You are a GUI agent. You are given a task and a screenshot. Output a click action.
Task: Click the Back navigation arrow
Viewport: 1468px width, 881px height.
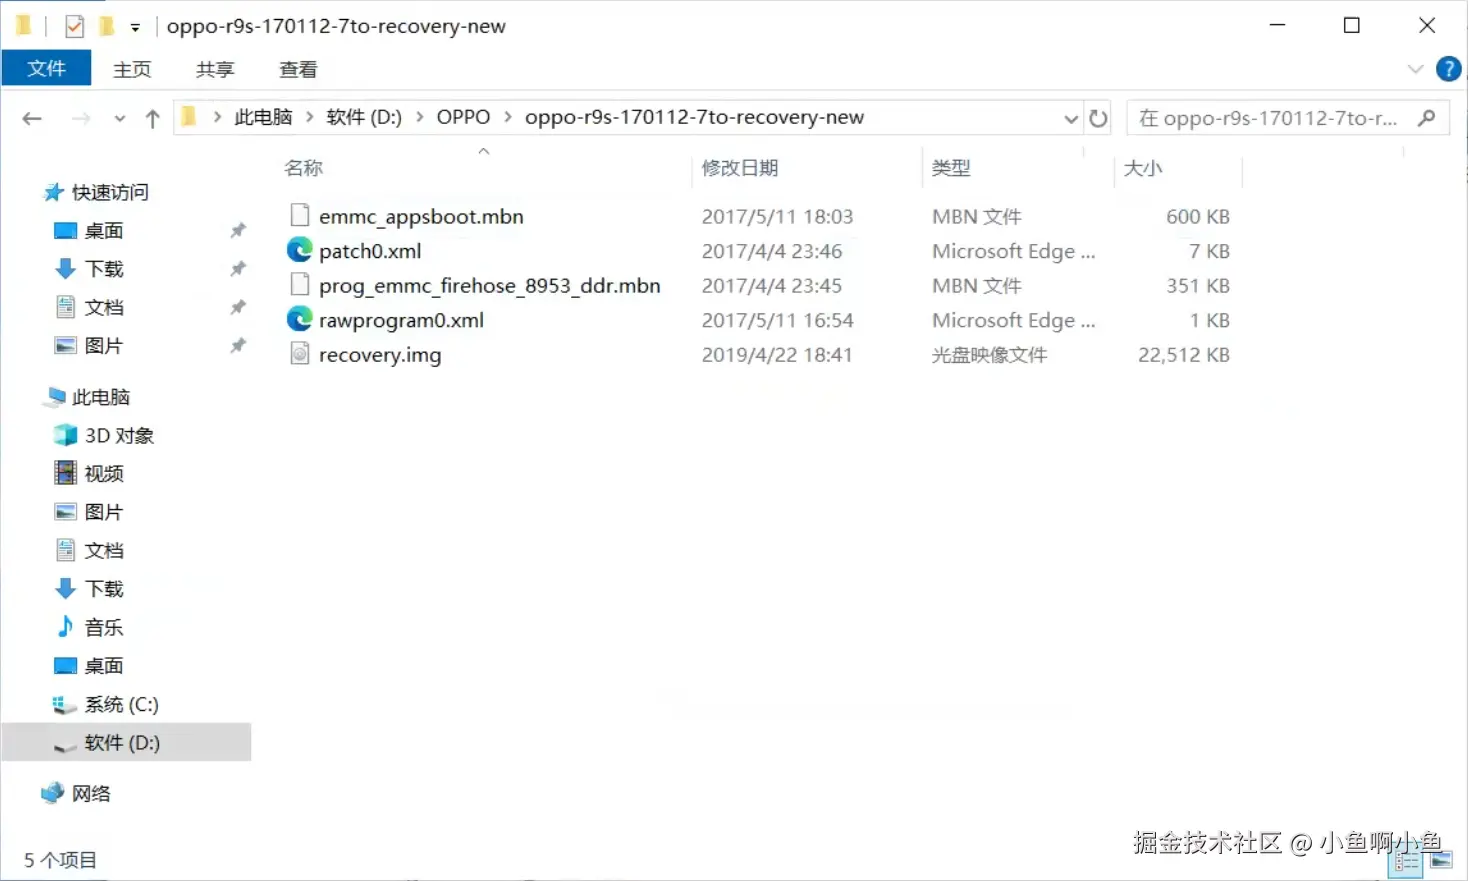point(32,119)
